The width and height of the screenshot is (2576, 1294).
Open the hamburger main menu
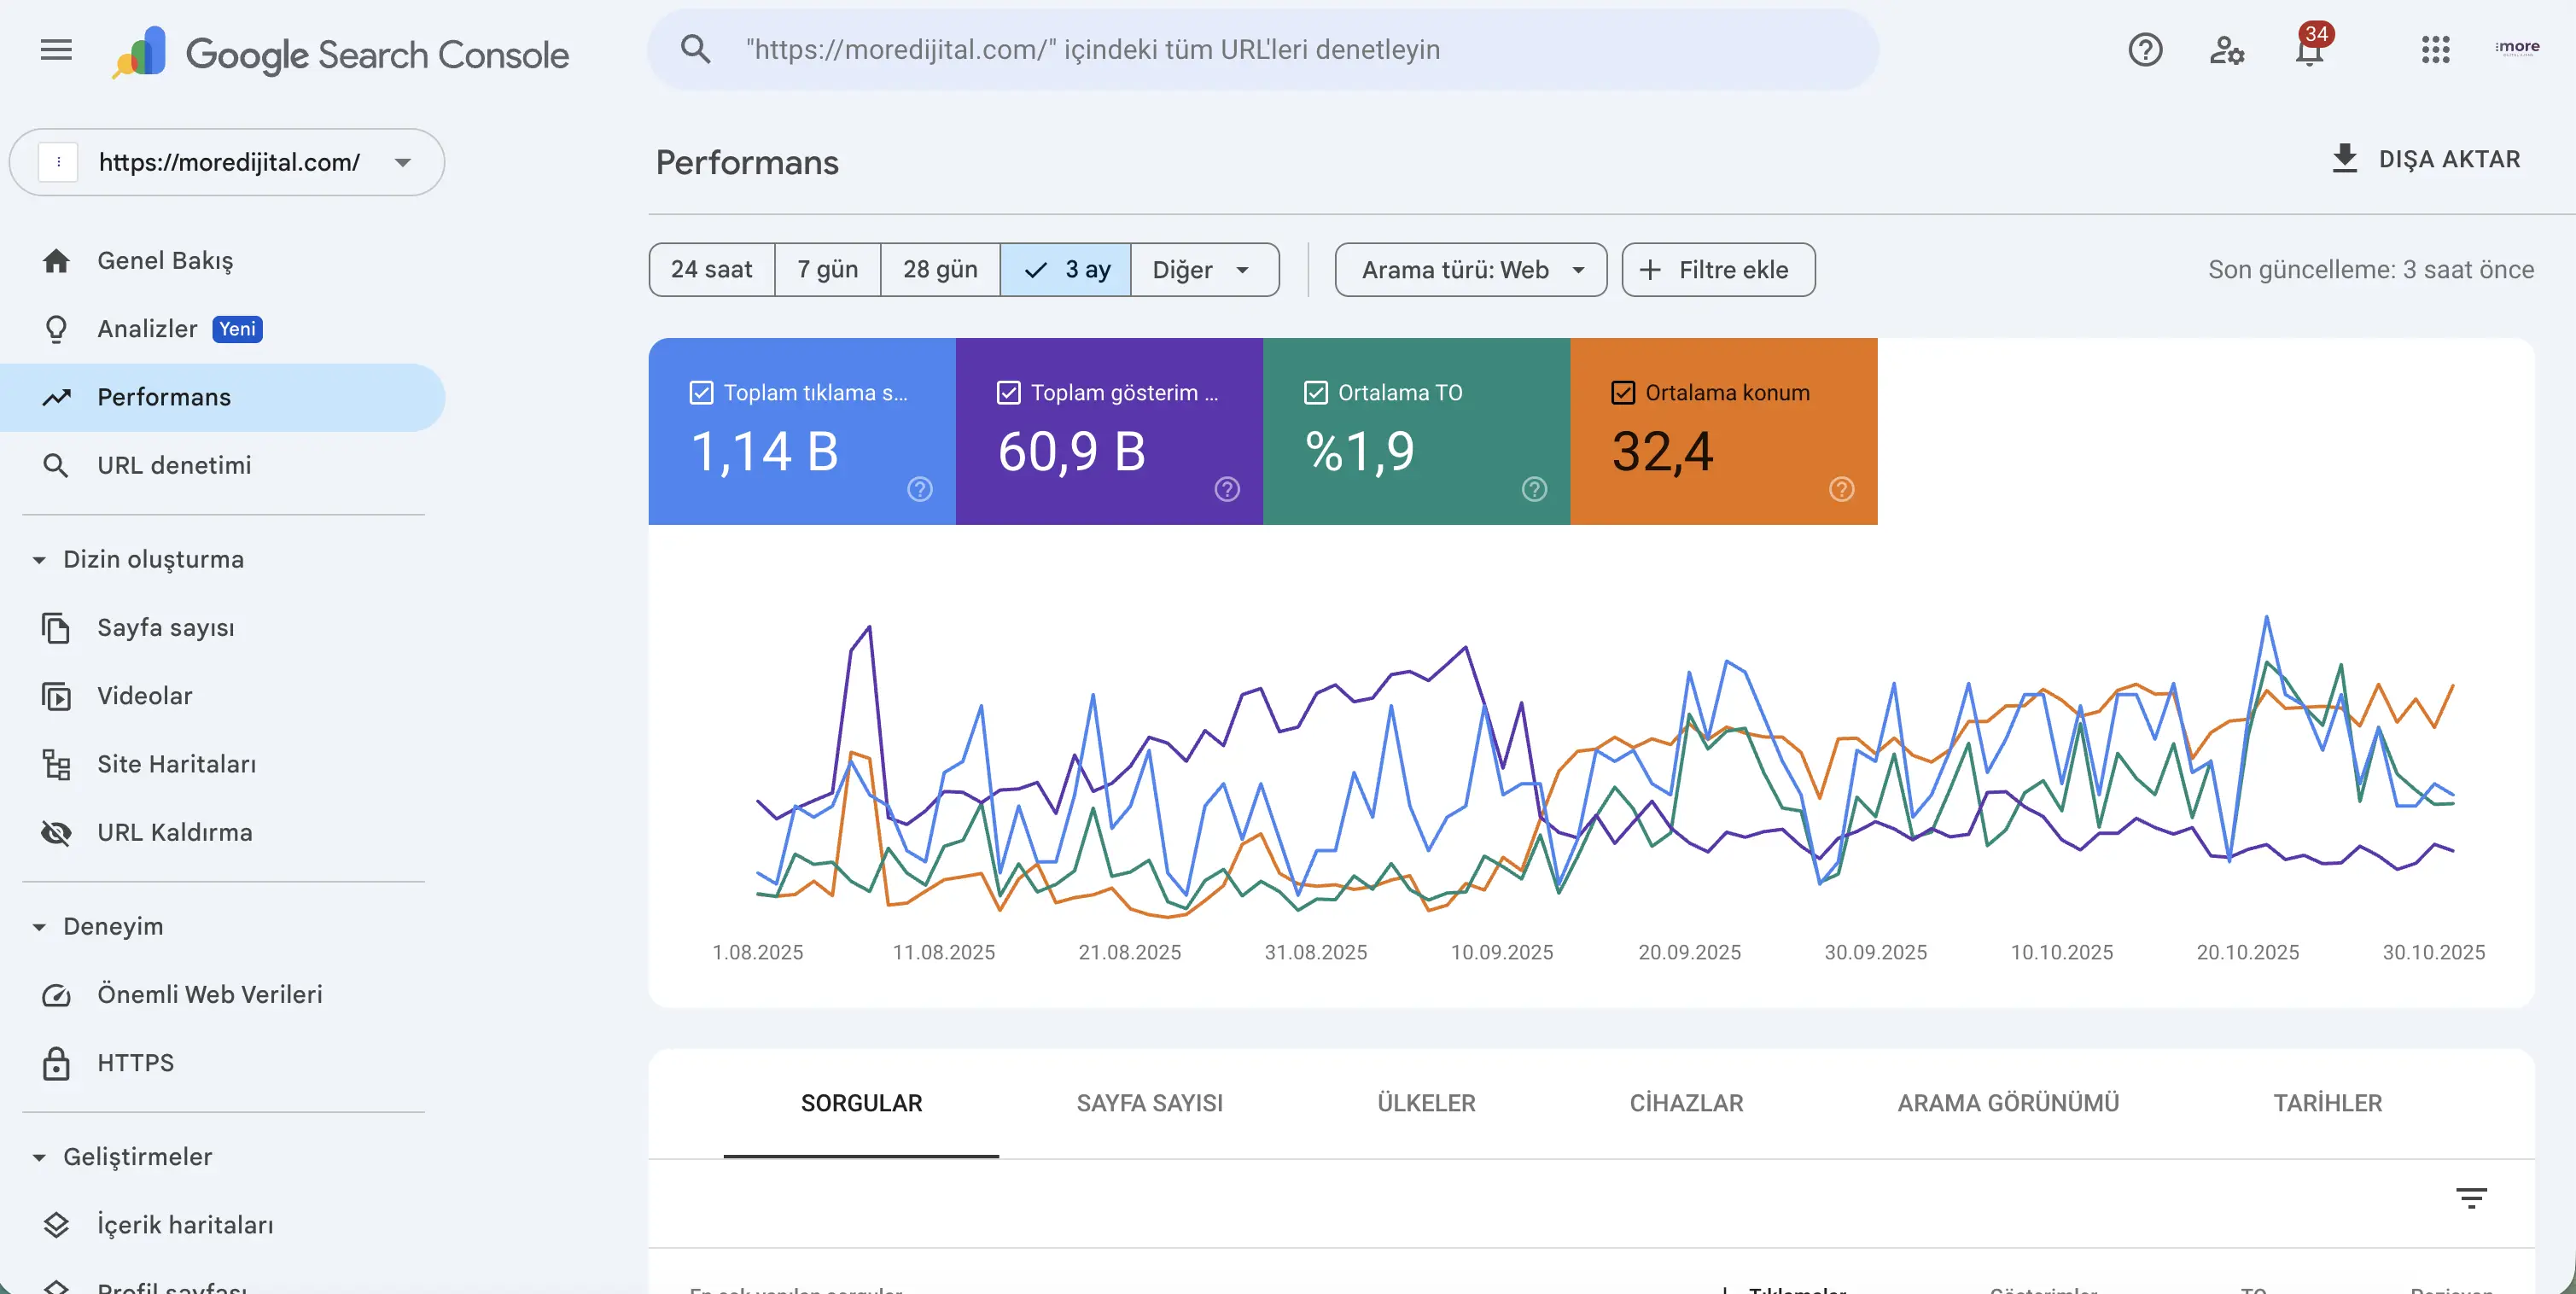tap(56, 49)
